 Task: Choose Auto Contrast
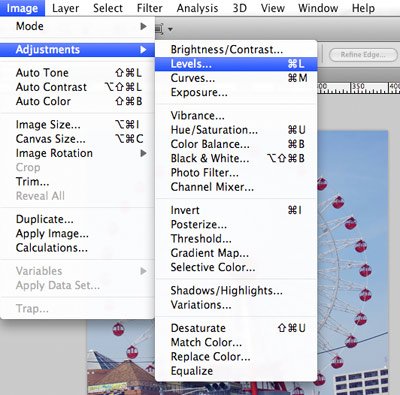[77, 87]
